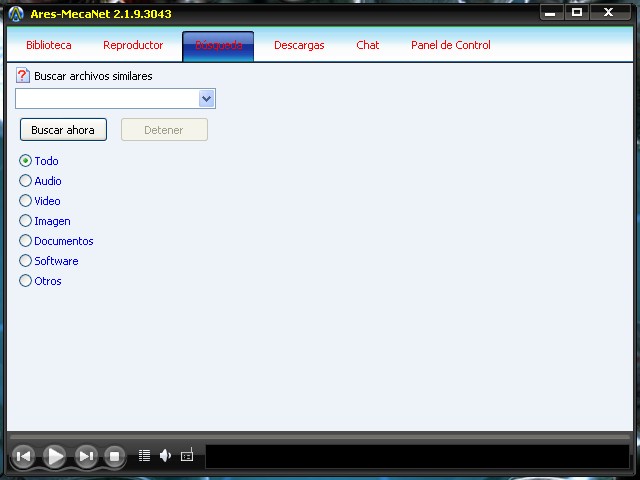
Task: Click the Ares logo in title bar
Action: [x=16, y=14]
